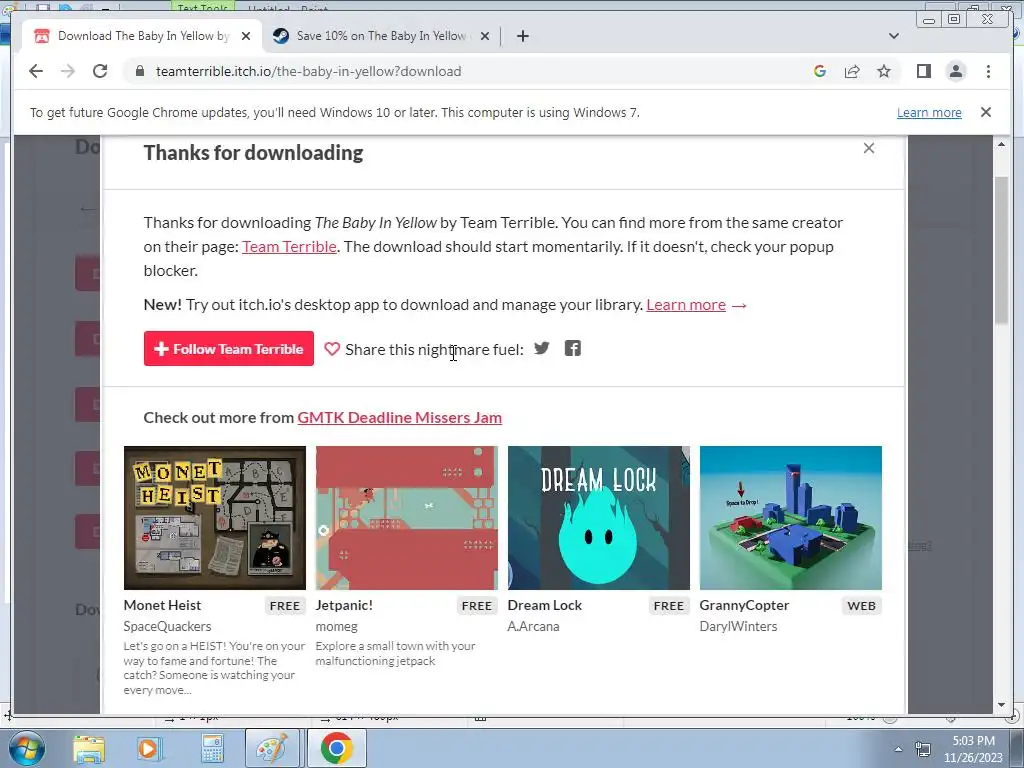Click the Google icon in the address bar
Image resolution: width=1024 pixels, height=768 pixels.
pyautogui.click(x=820, y=71)
